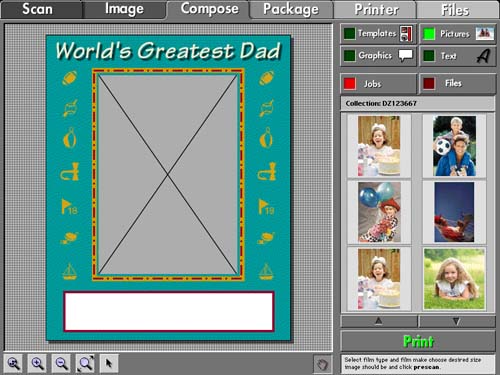
Task: Click the Graphics speech bubble icon
Action: click(x=405, y=56)
